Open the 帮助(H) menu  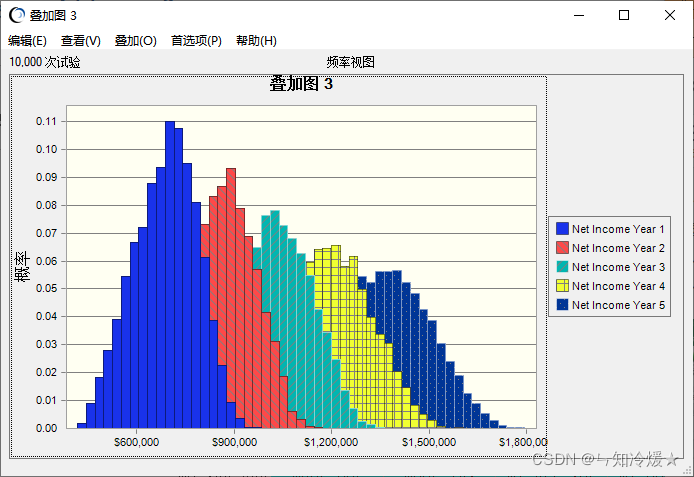(256, 41)
